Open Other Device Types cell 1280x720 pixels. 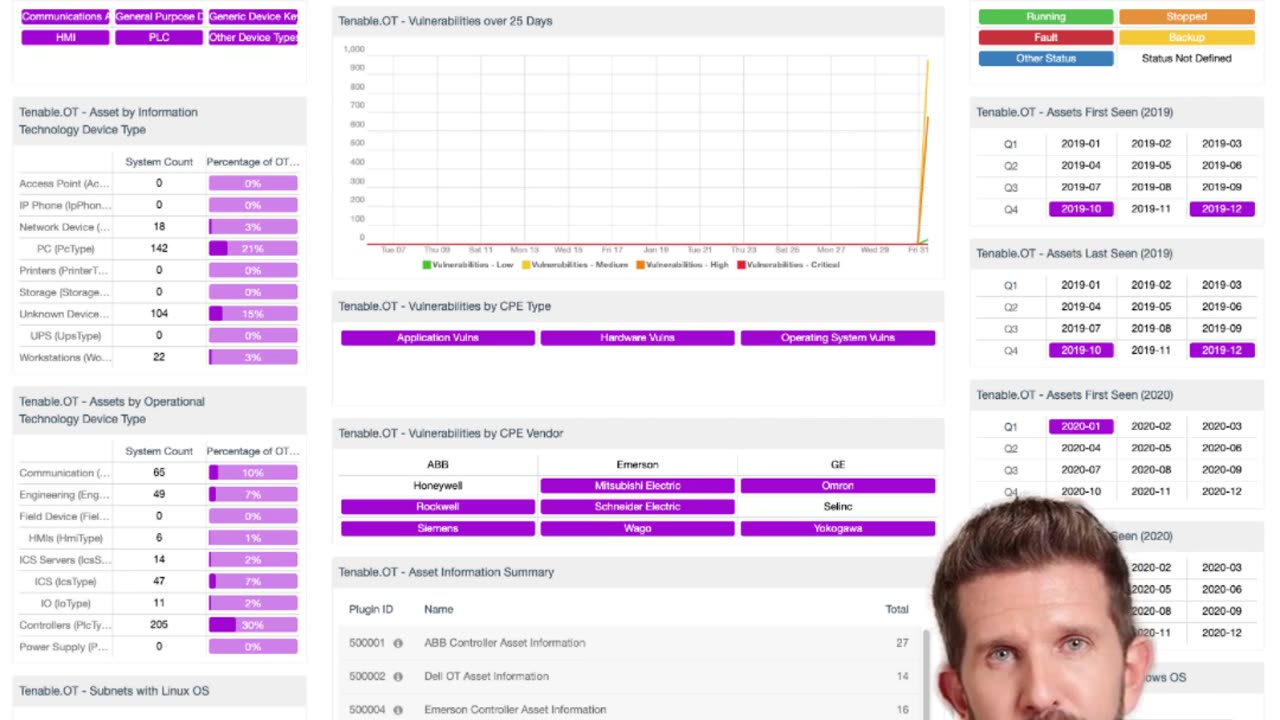point(253,37)
